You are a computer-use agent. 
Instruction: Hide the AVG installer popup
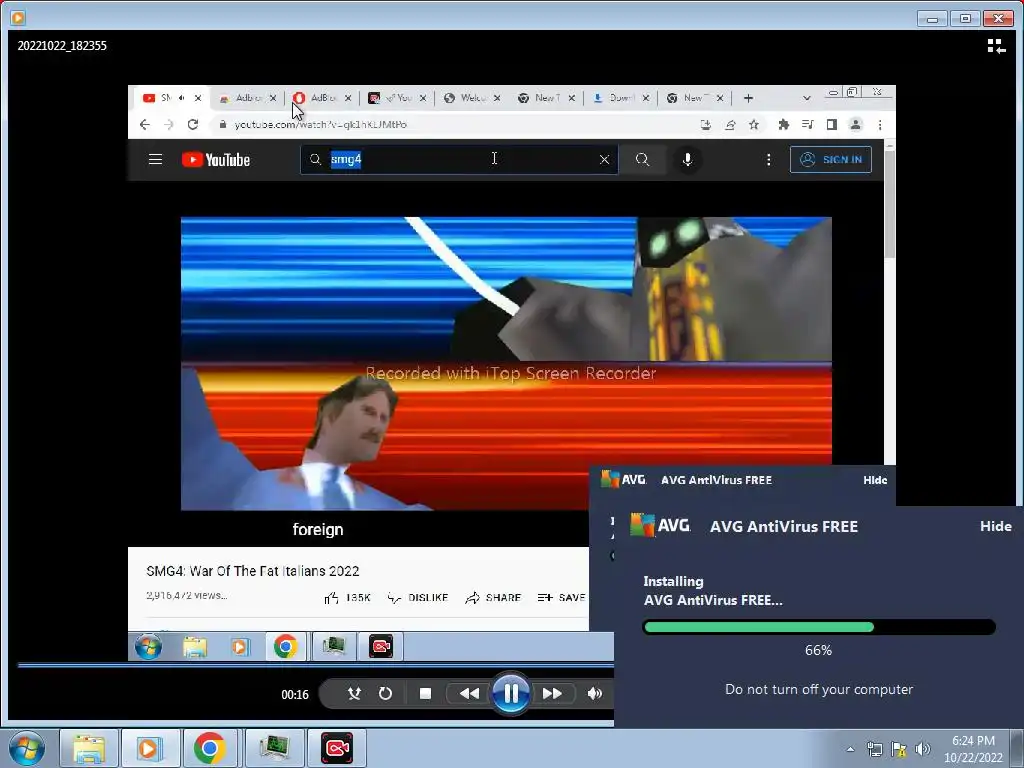(x=995, y=526)
